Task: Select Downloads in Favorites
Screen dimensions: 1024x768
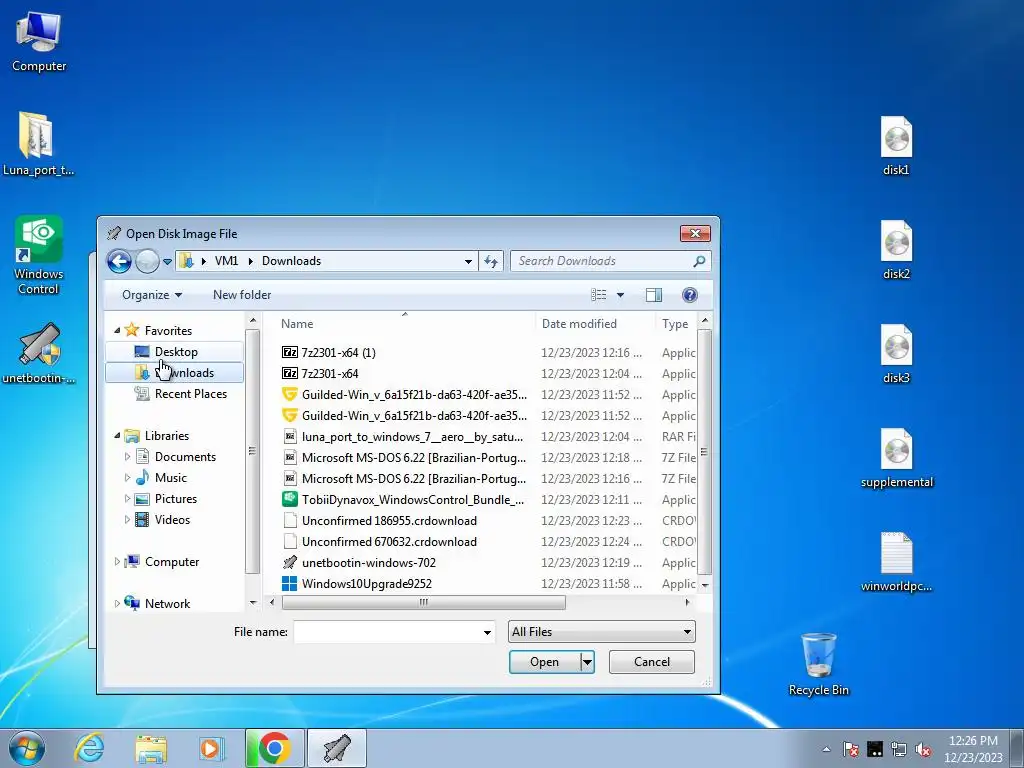Action: coord(174,373)
